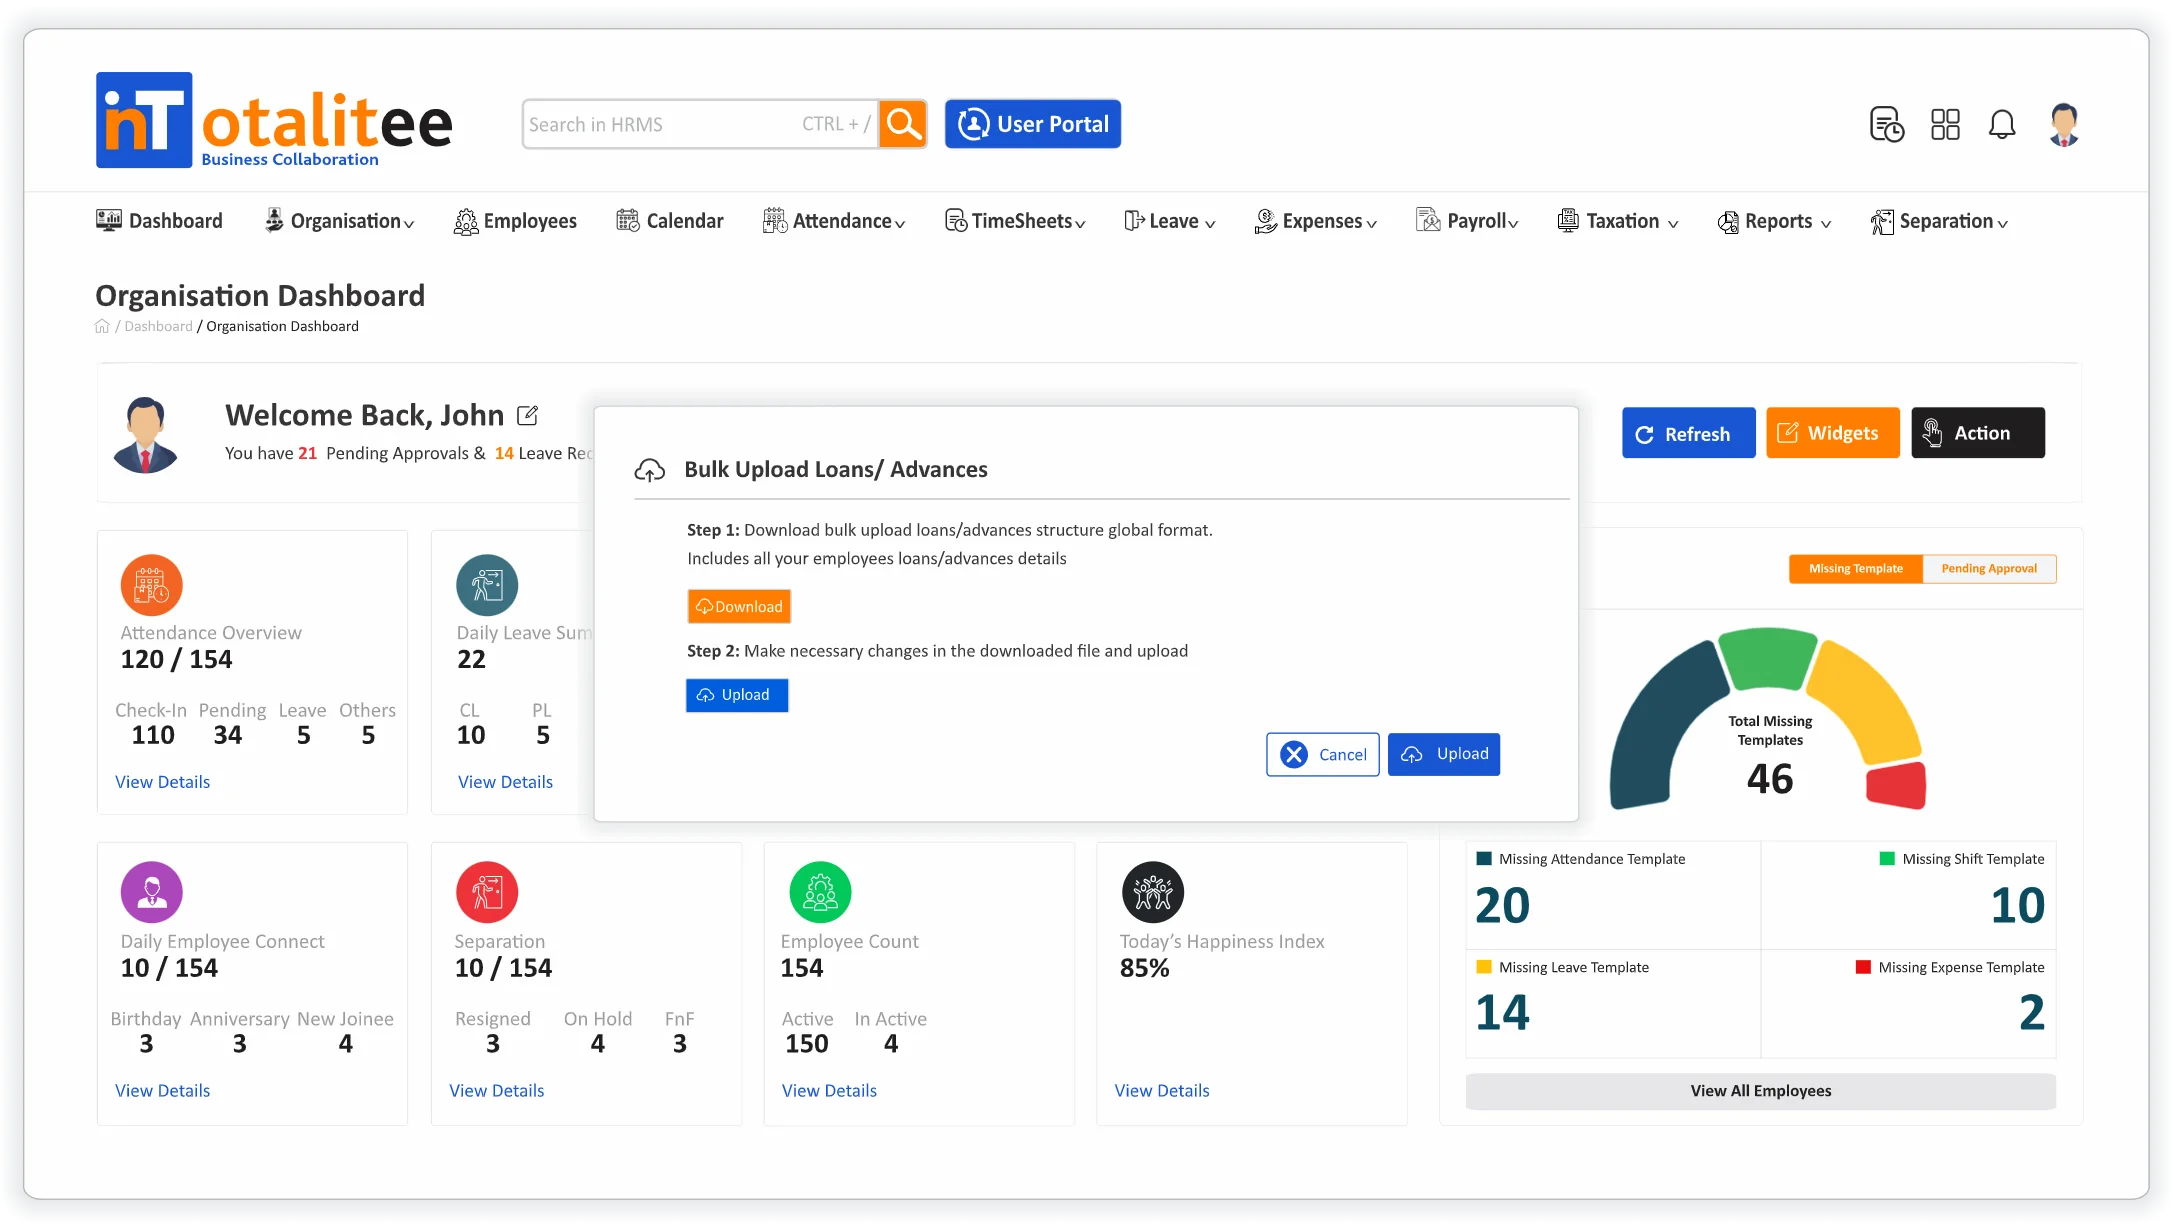The image size is (2173, 1228).
Task: Click the red segment of templates gauge
Action: pyautogui.click(x=1897, y=785)
